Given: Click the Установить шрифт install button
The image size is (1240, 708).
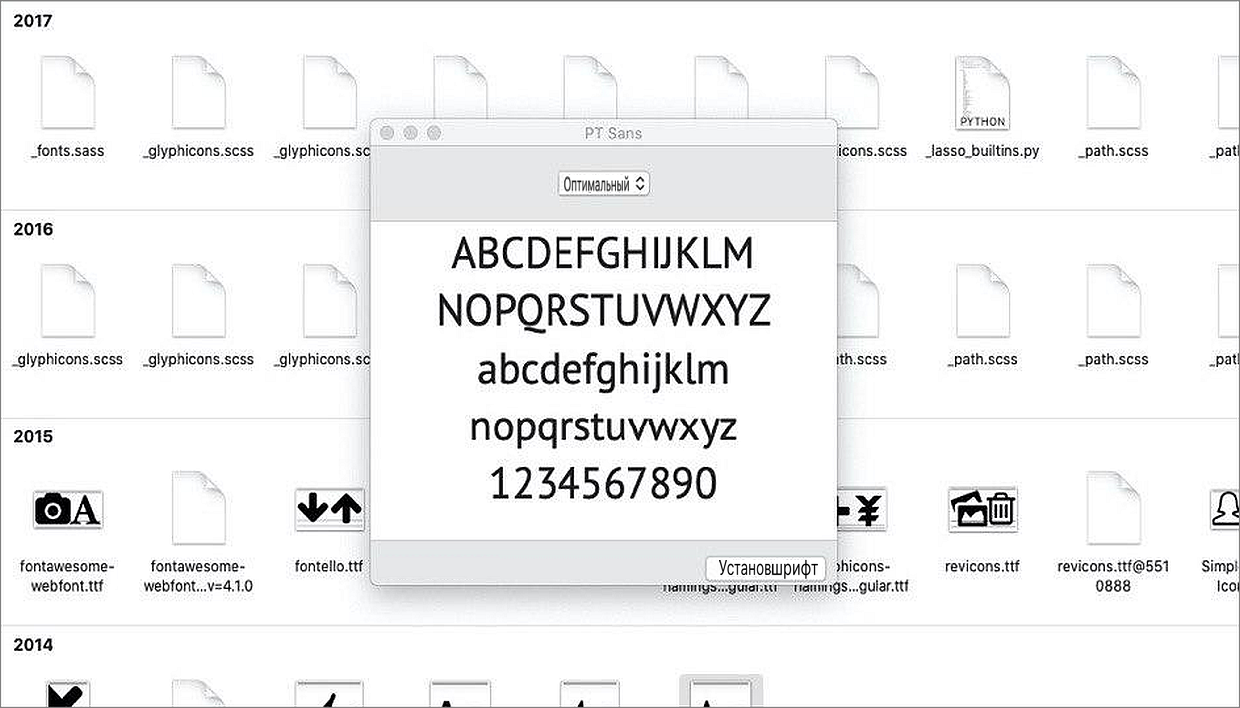Looking at the screenshot, I should coord(767,568).
